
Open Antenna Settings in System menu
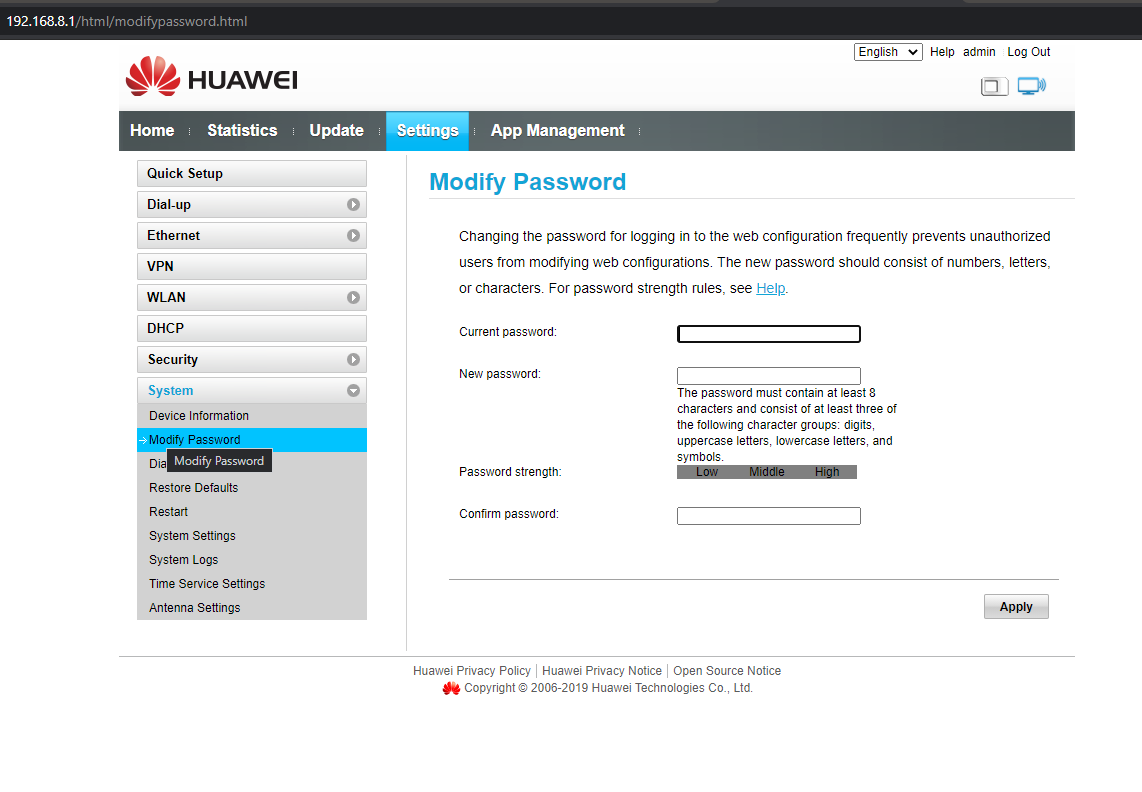195,608
